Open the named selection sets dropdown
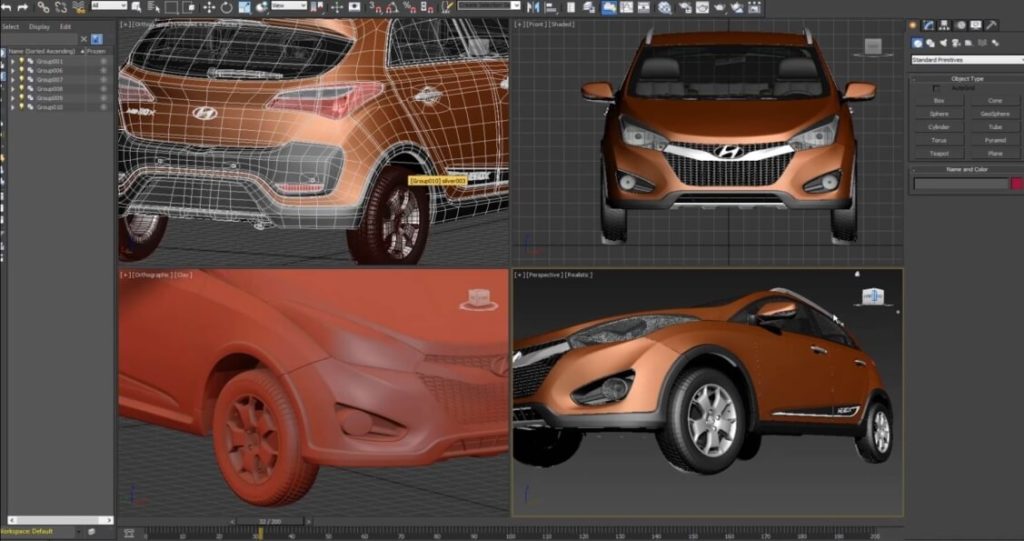This screenshot has width=1024, height=541. tap(488, 5)
